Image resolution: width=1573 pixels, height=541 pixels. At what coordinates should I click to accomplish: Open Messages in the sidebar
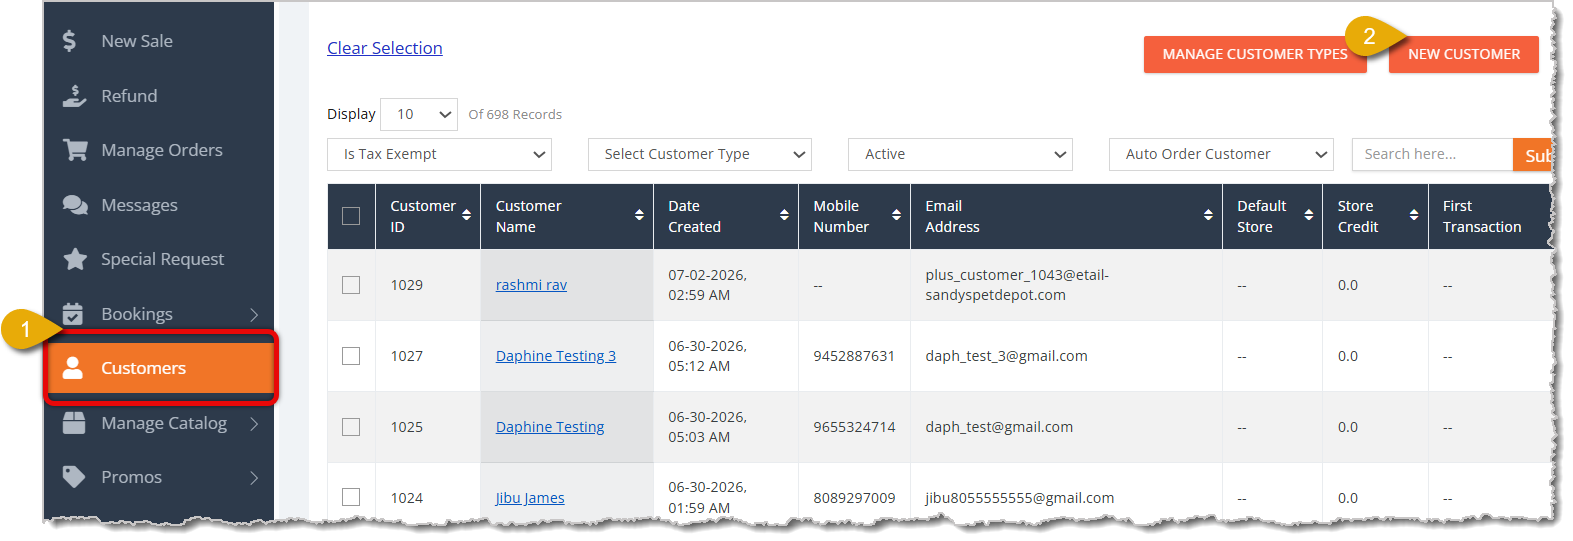click(x=139, y=205)
